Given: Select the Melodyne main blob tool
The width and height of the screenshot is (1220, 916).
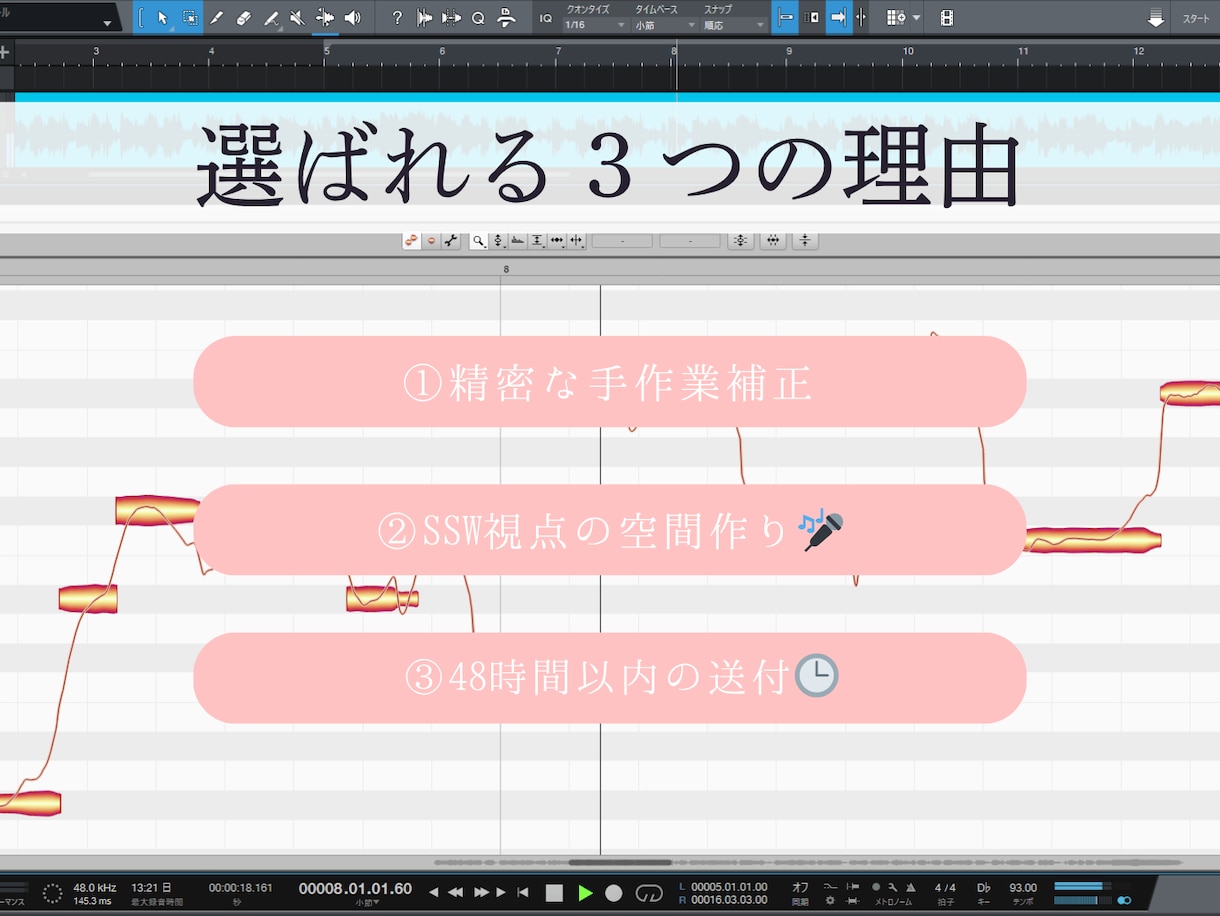Looking at the screenshot, I should tap(411, 240).
